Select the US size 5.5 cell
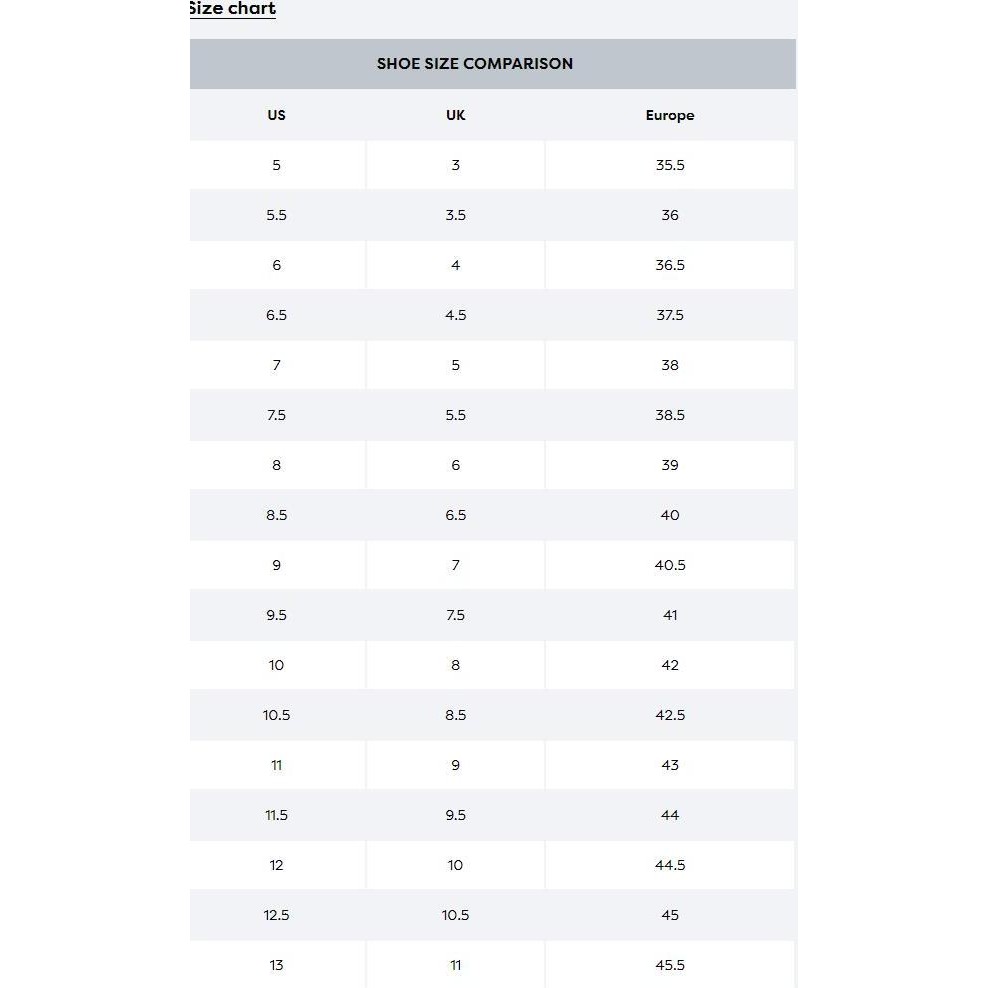 (x=277, y=215)
